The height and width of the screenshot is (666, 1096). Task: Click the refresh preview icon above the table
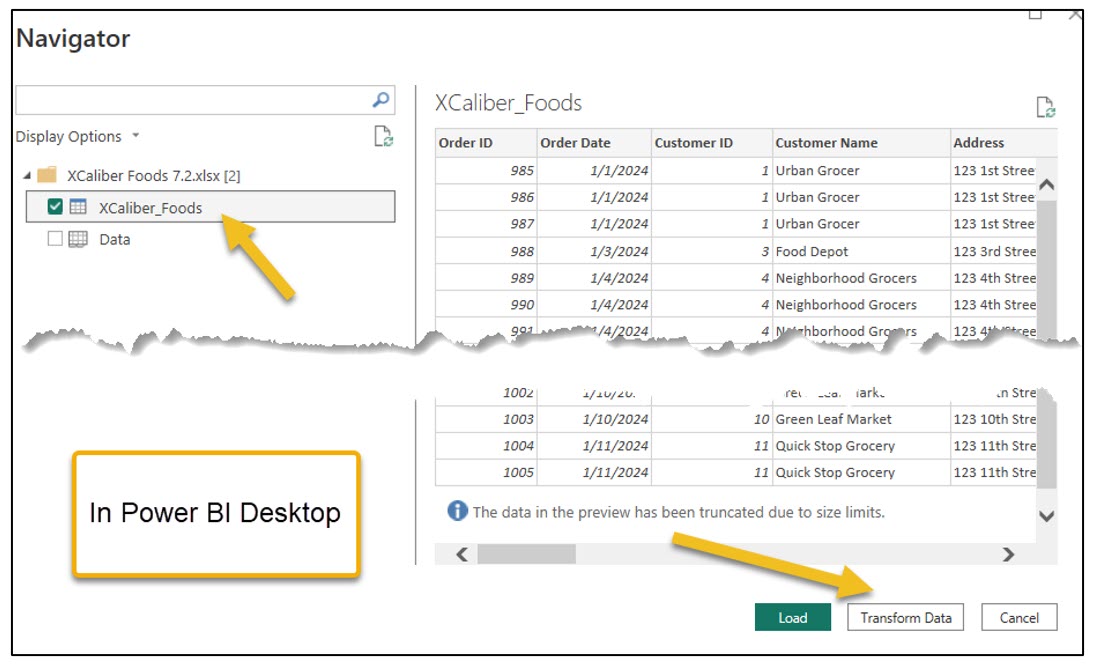click(x=1046, y=108)
